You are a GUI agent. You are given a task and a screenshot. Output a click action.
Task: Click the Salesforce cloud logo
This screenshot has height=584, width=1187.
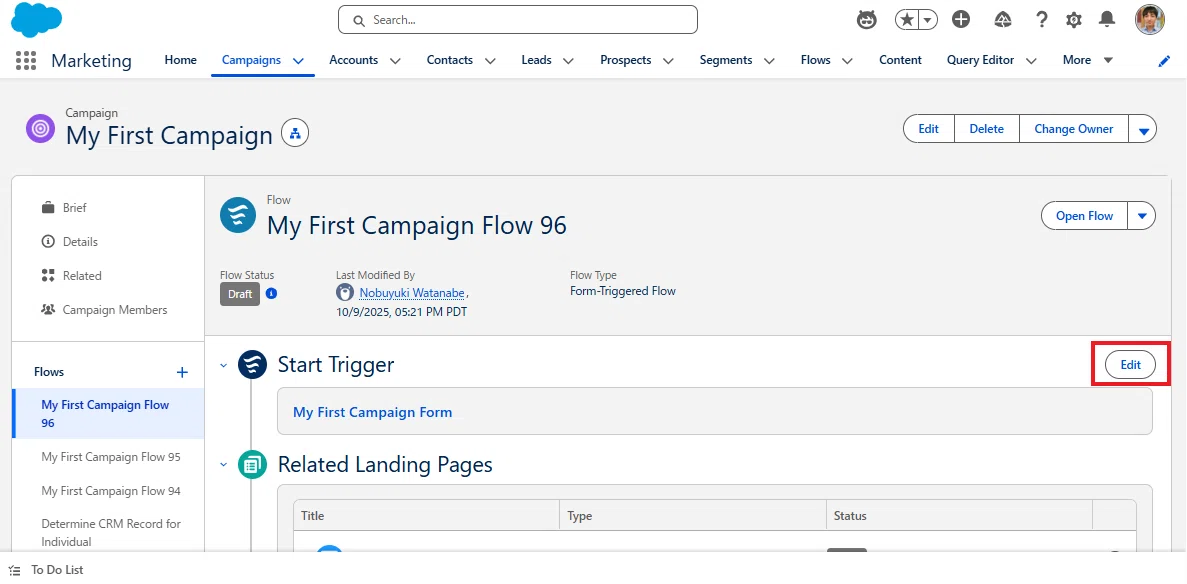[x=36, y=20]
